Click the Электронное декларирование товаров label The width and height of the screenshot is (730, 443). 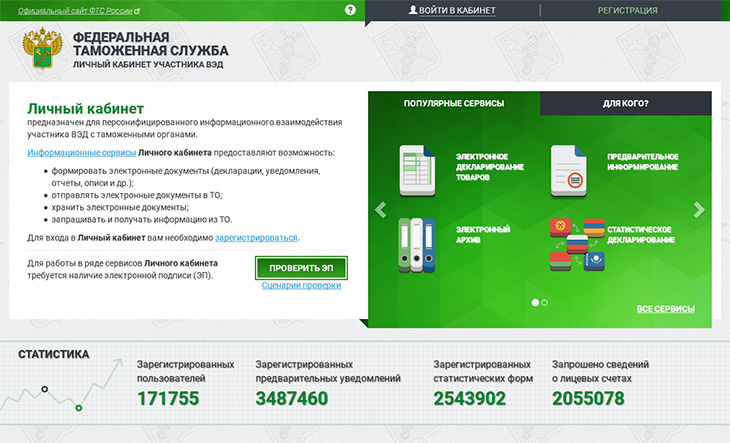coord(490,167)
